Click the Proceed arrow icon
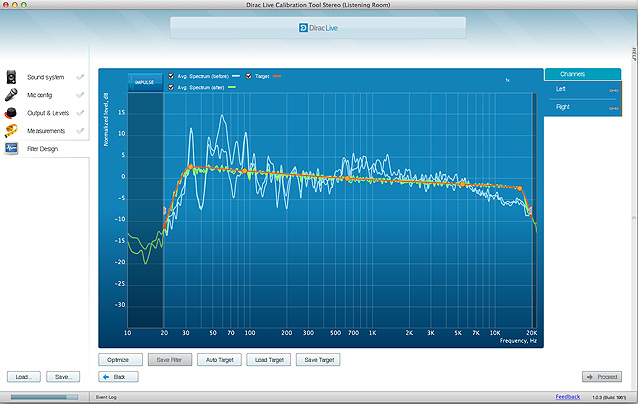This screenshot has width=638, height=404. pos(590,377)
